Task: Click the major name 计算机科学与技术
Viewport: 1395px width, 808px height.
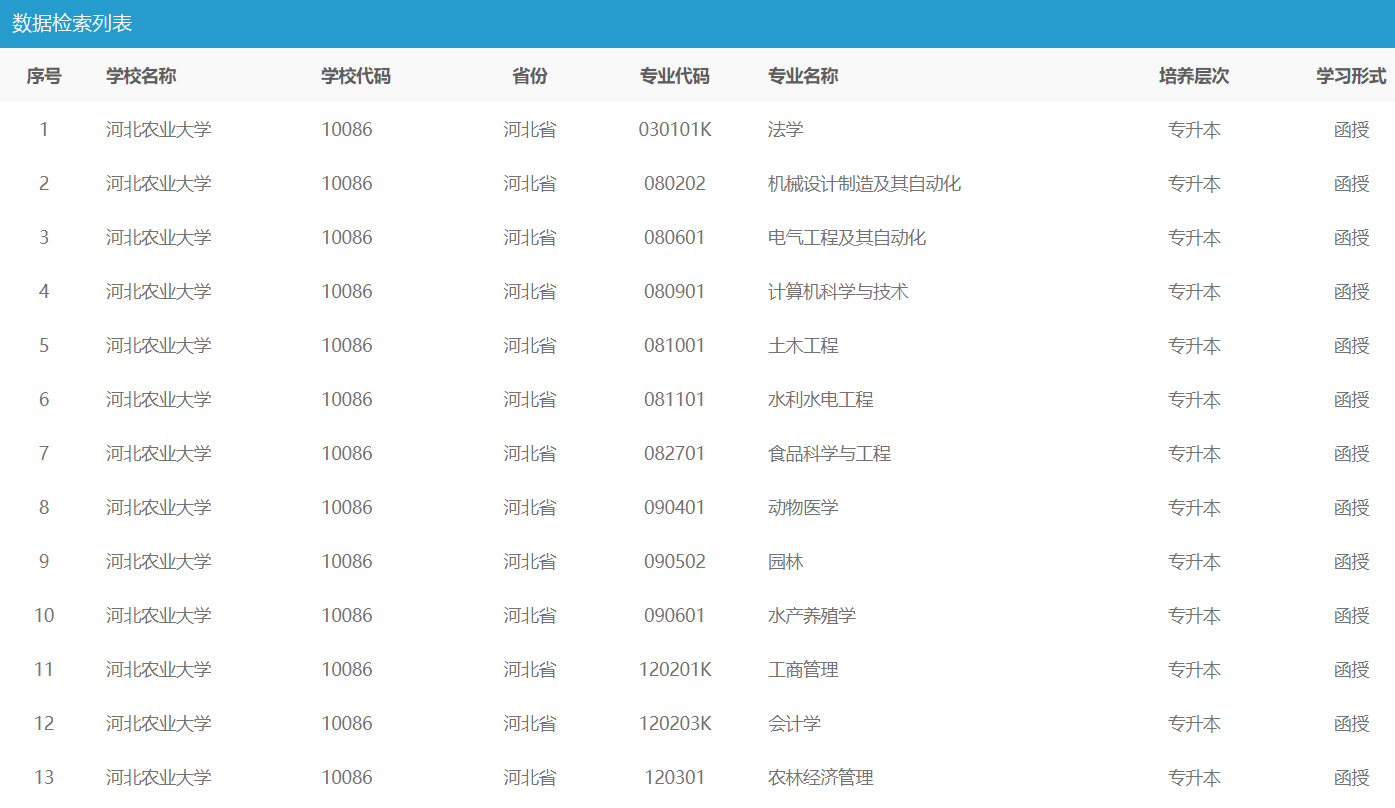Action: (838, 292)
